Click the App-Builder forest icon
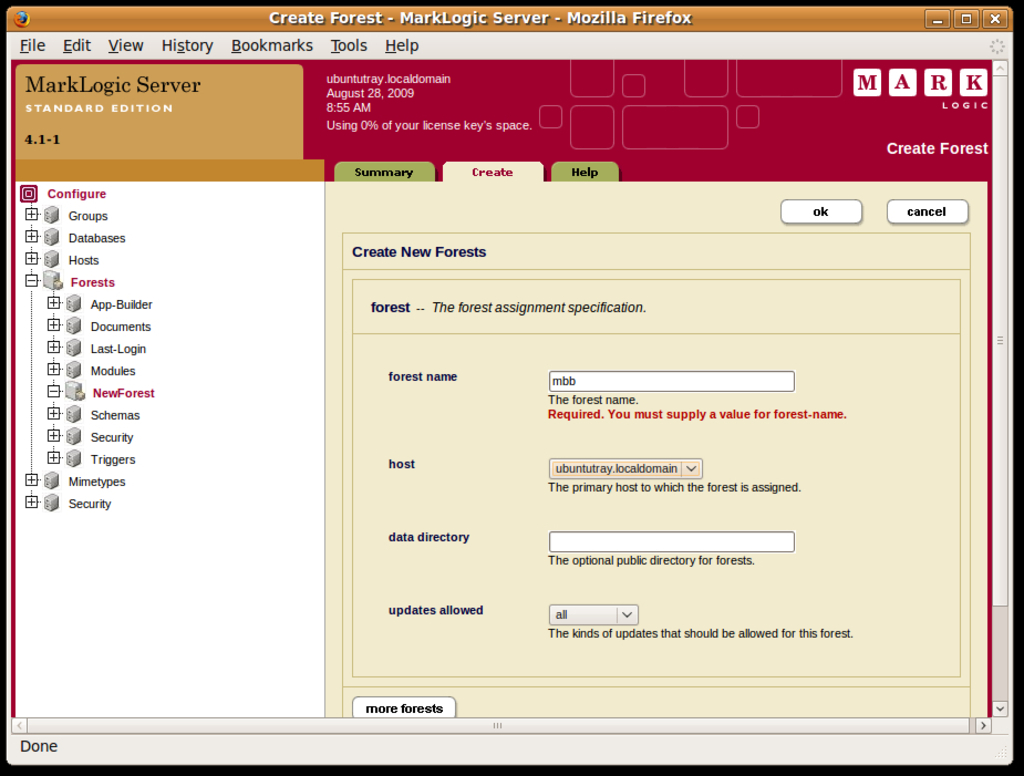1024x776 pixels. [74, 304]
